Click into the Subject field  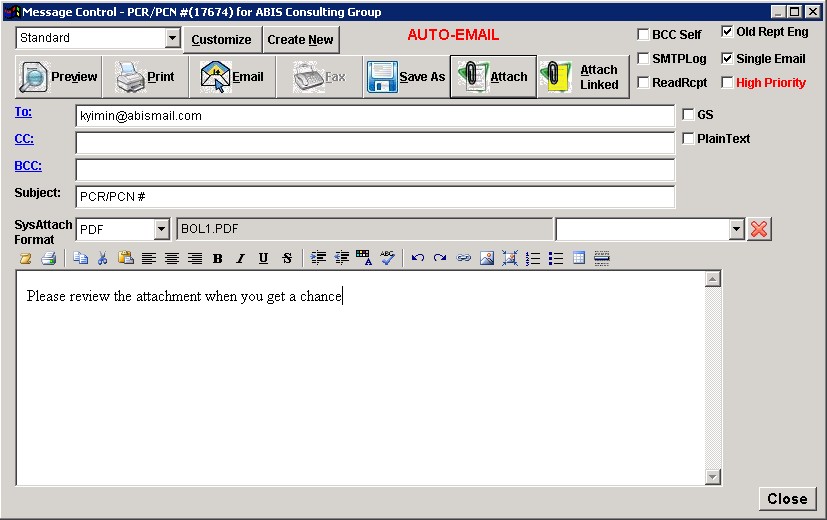click(374, 197)
